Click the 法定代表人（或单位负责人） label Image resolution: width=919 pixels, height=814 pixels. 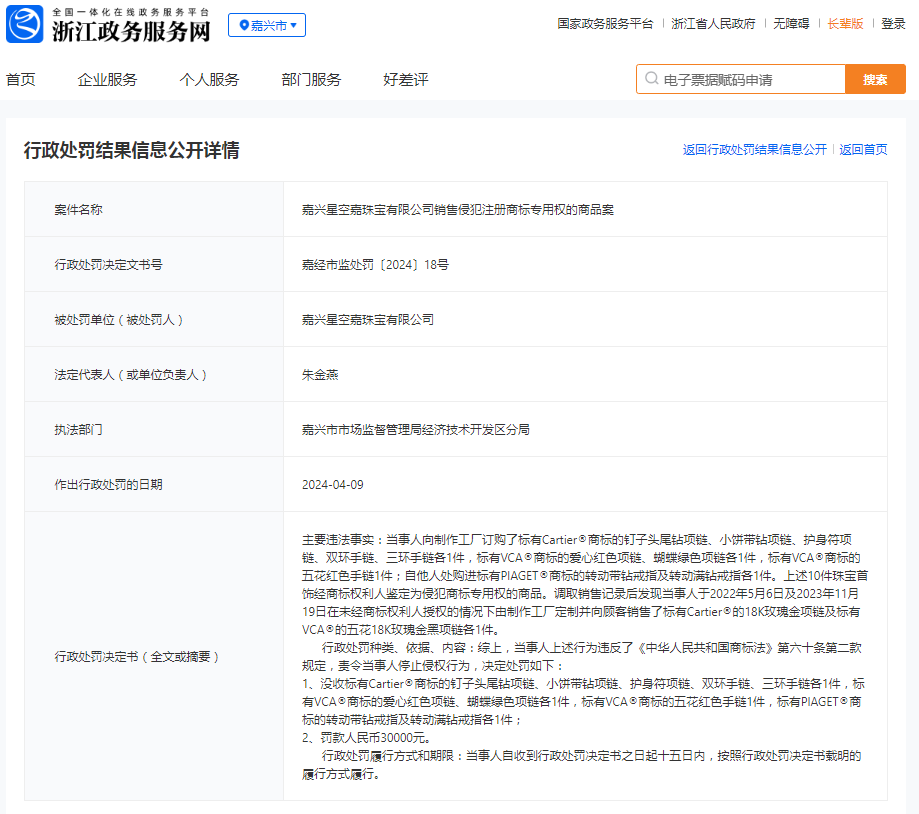pyautogui.click(x=131, y=374)
